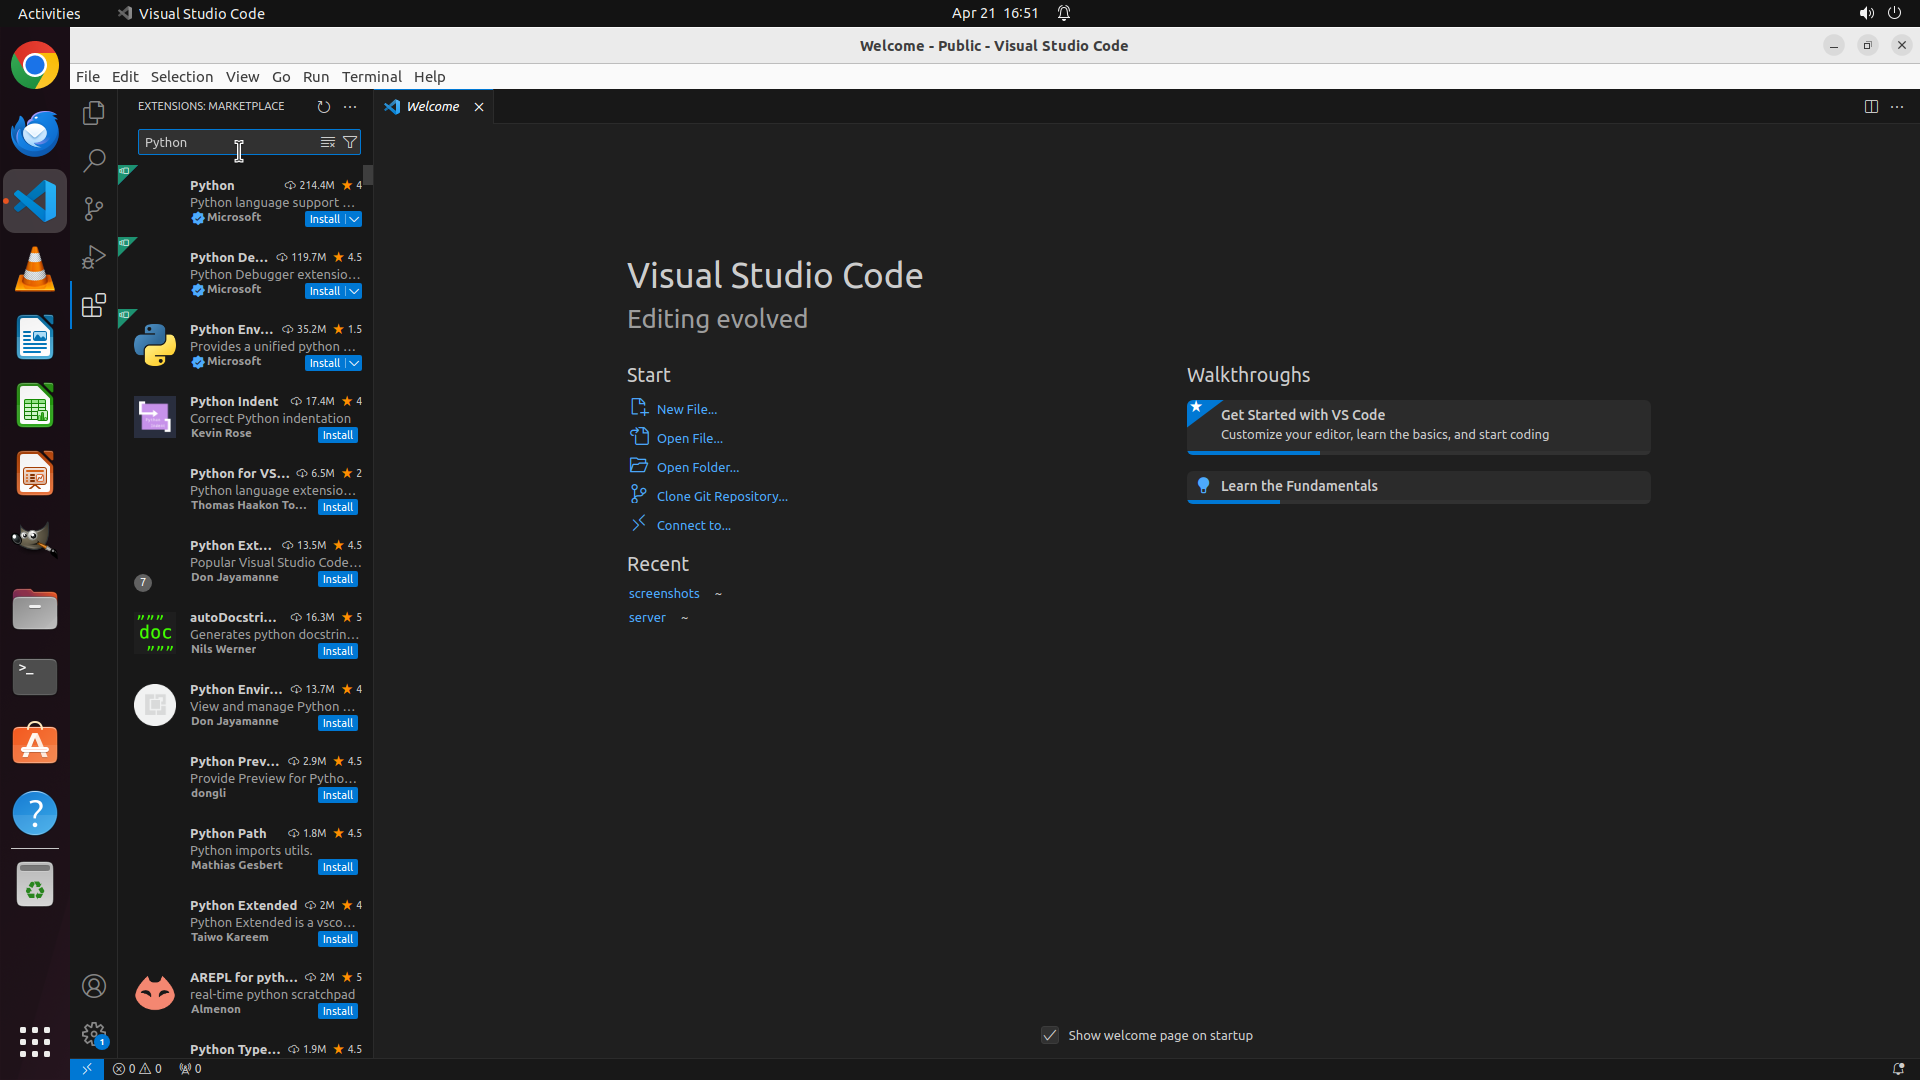1920x1080 pixels.
Task: Open Run and Debug view icon
Action: pyautogui.click(x=94, y=257)
